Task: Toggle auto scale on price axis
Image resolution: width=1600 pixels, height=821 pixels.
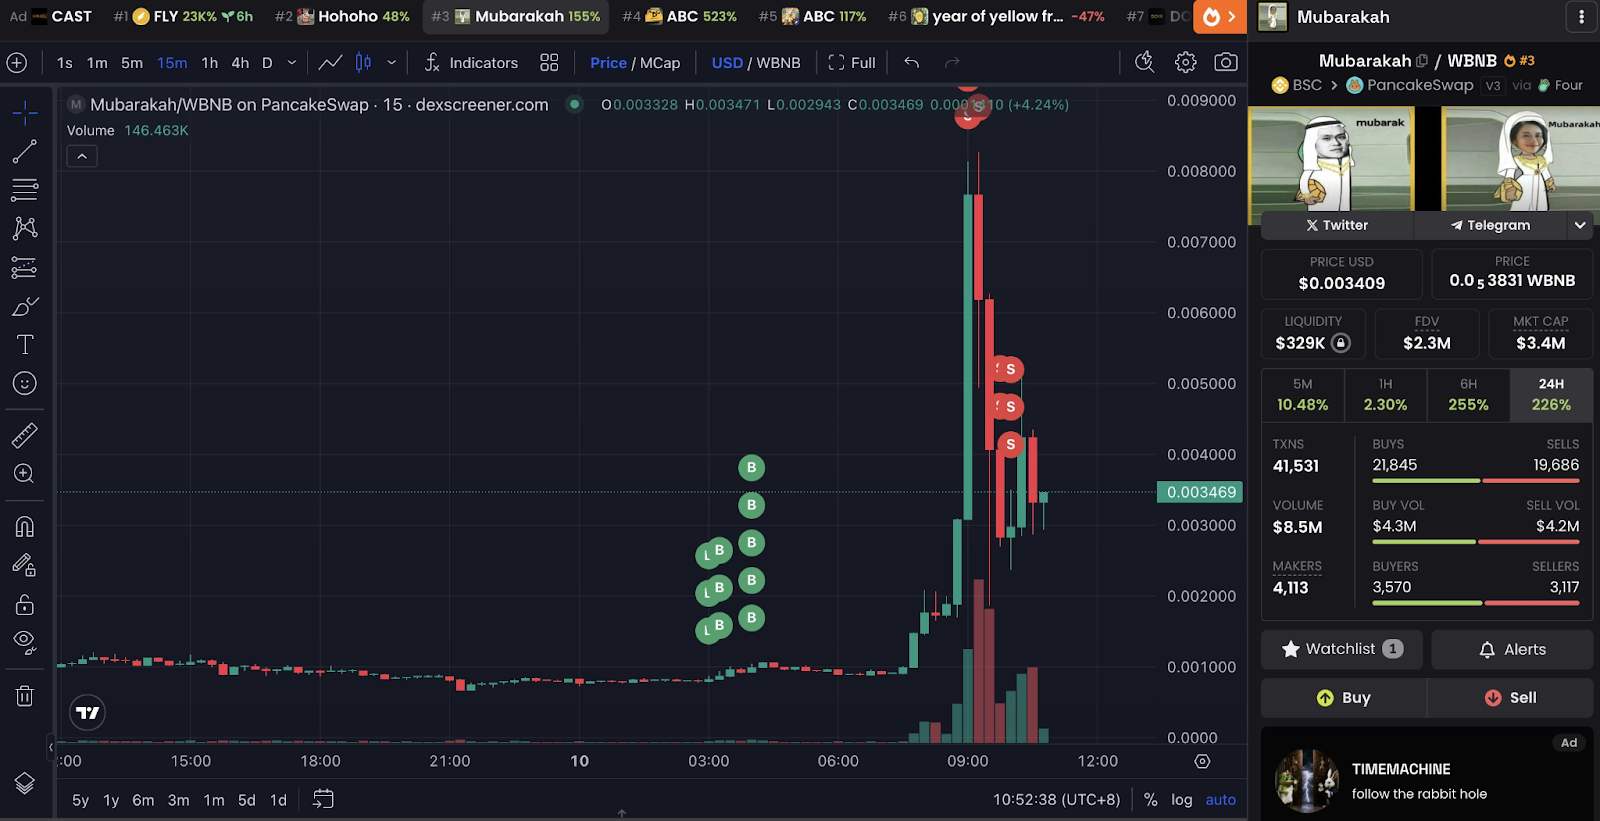Action: click(1220, 800)
